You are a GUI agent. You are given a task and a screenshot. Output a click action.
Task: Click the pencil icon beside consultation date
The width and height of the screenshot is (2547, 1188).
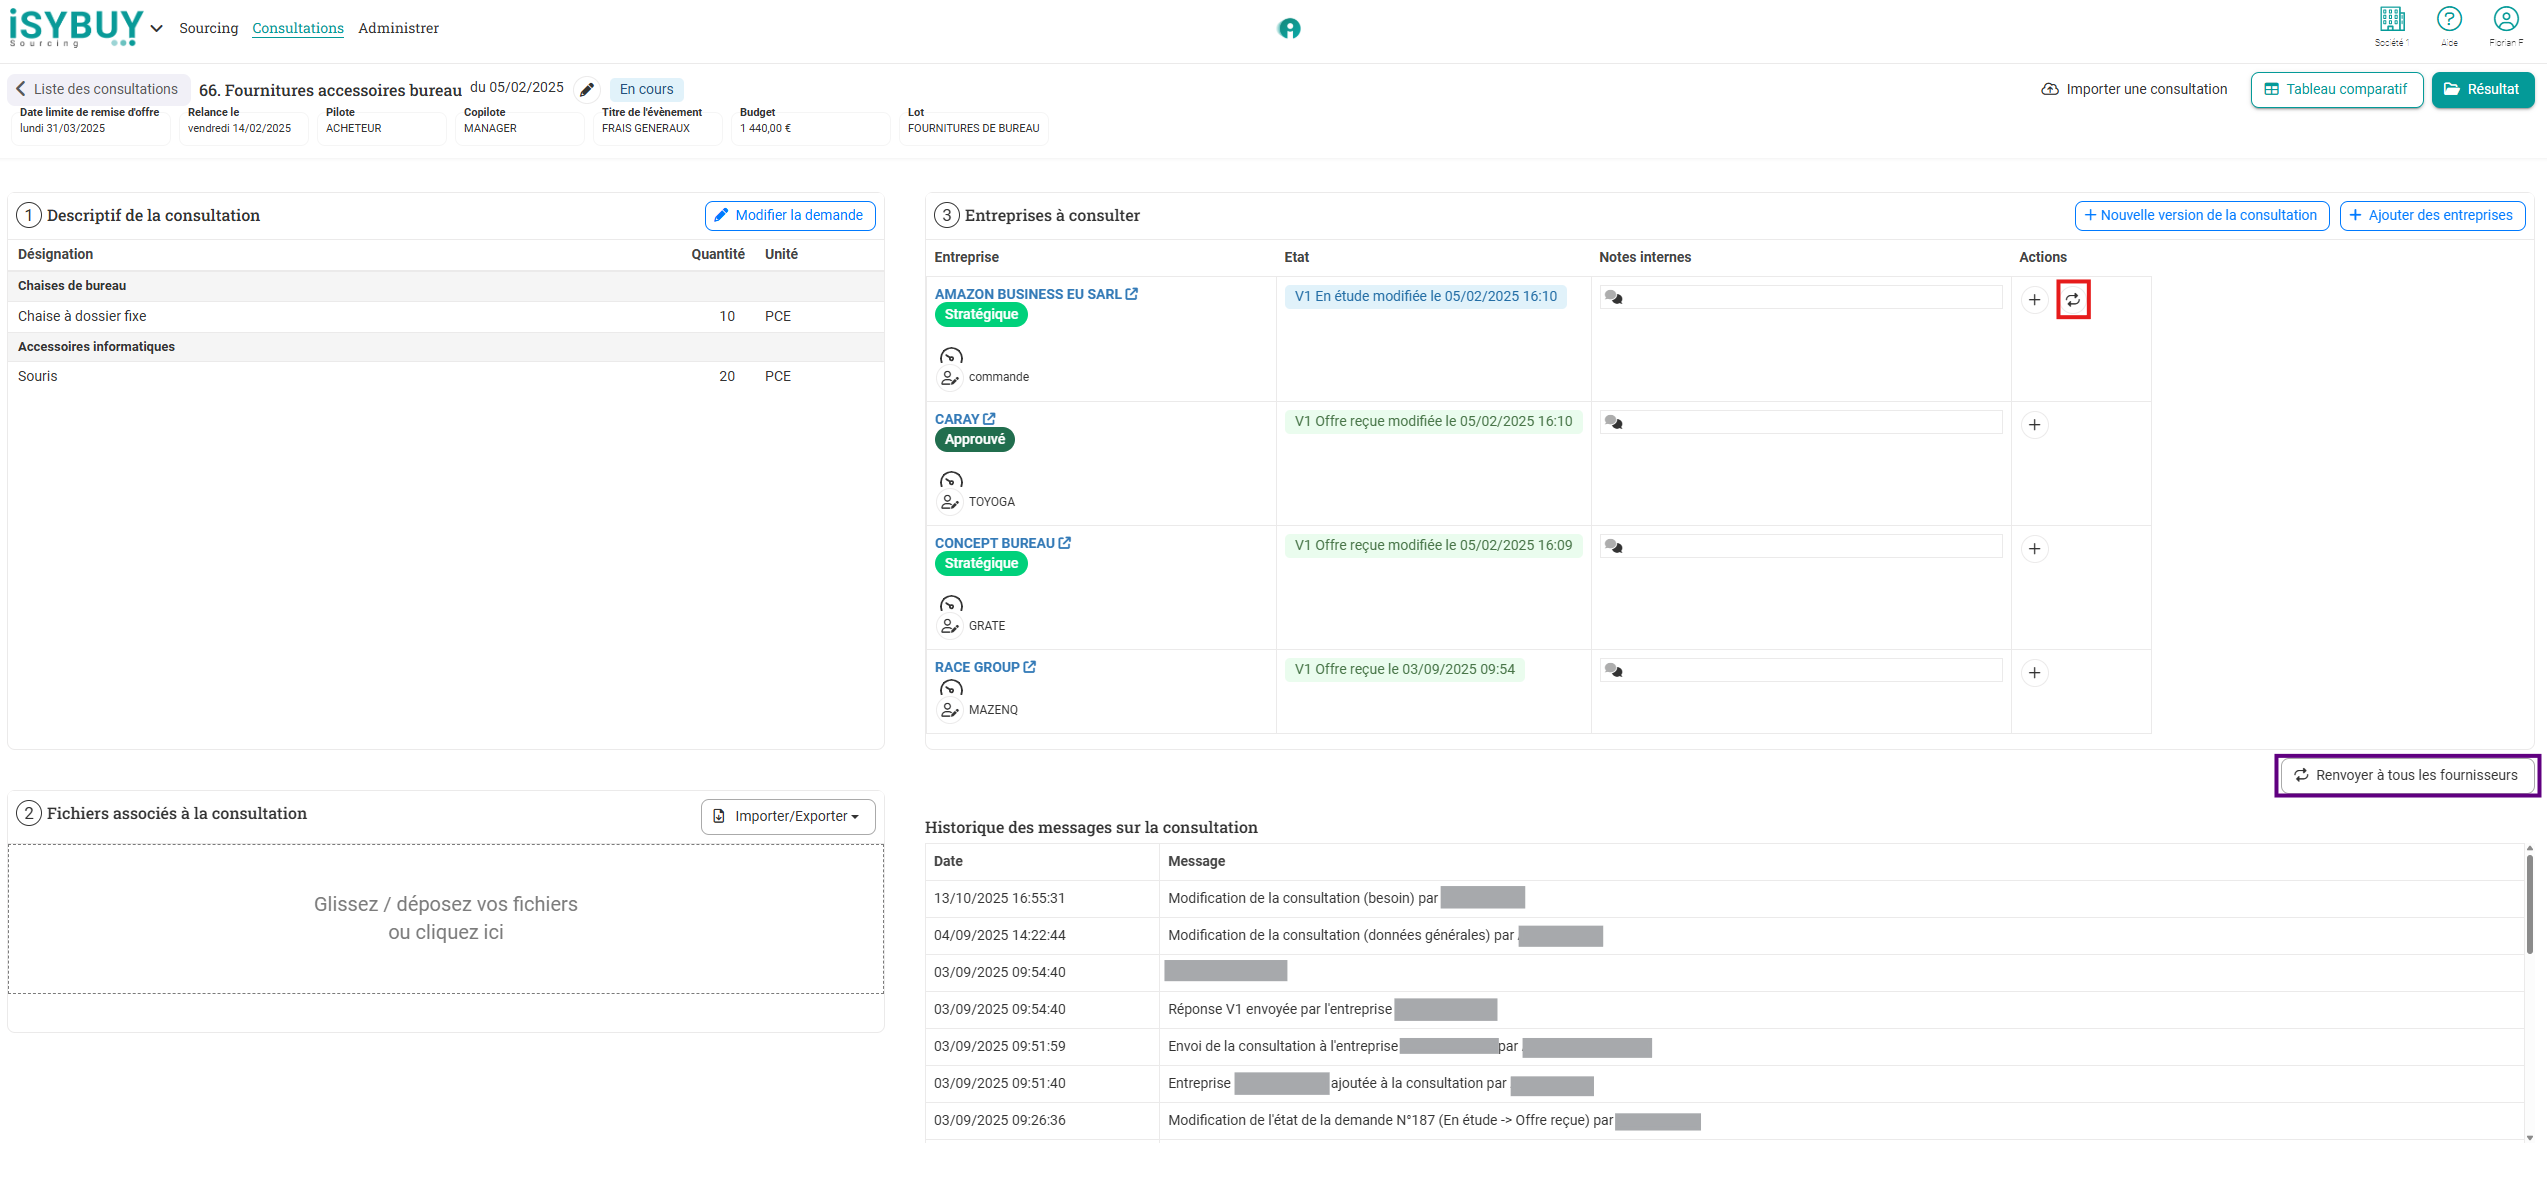(x=587, y=90)
